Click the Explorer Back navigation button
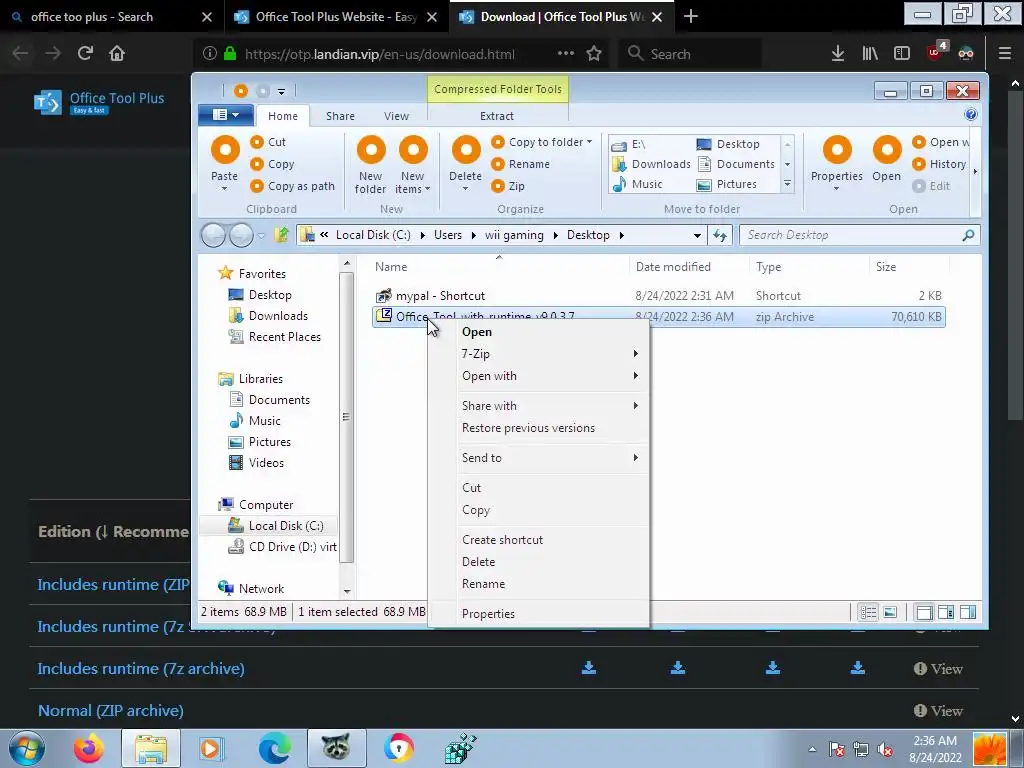The height and width of the screenshot is (768, 1024). [213, 235]
